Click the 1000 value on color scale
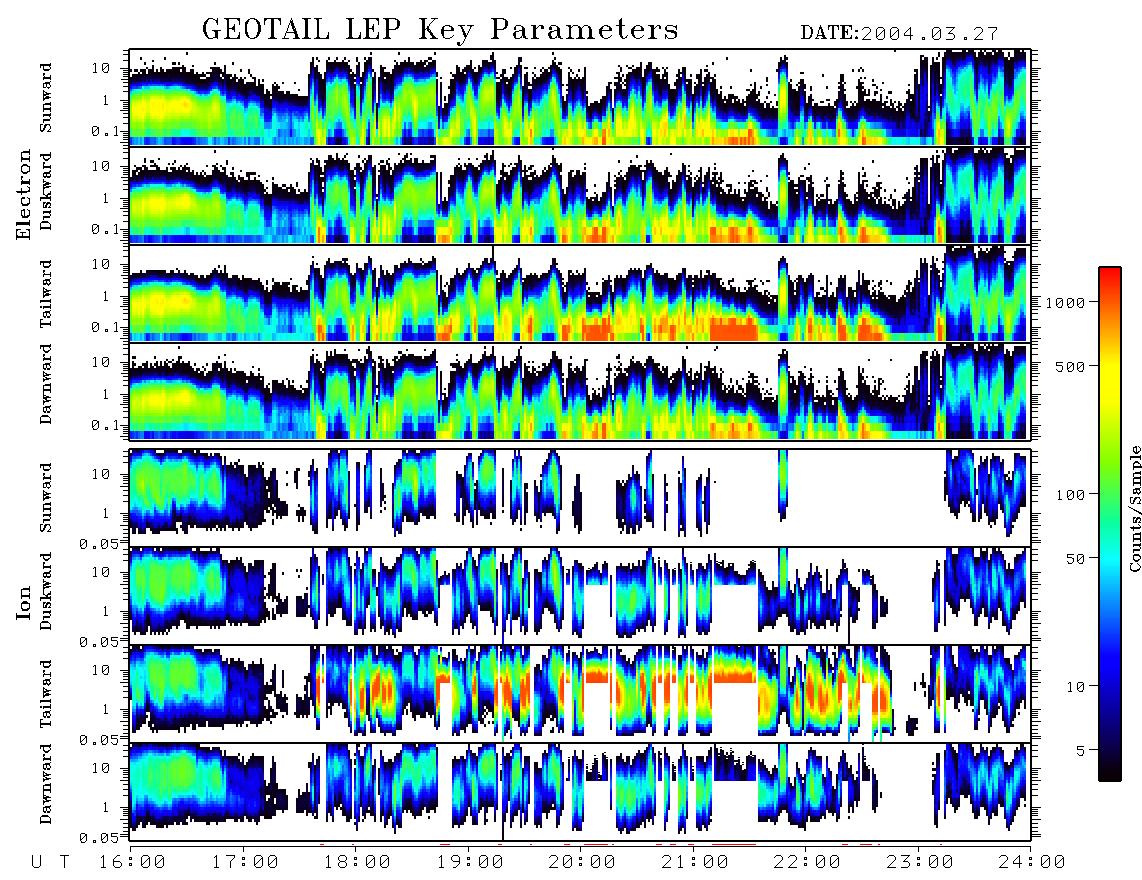 [x=1066, y=303]
